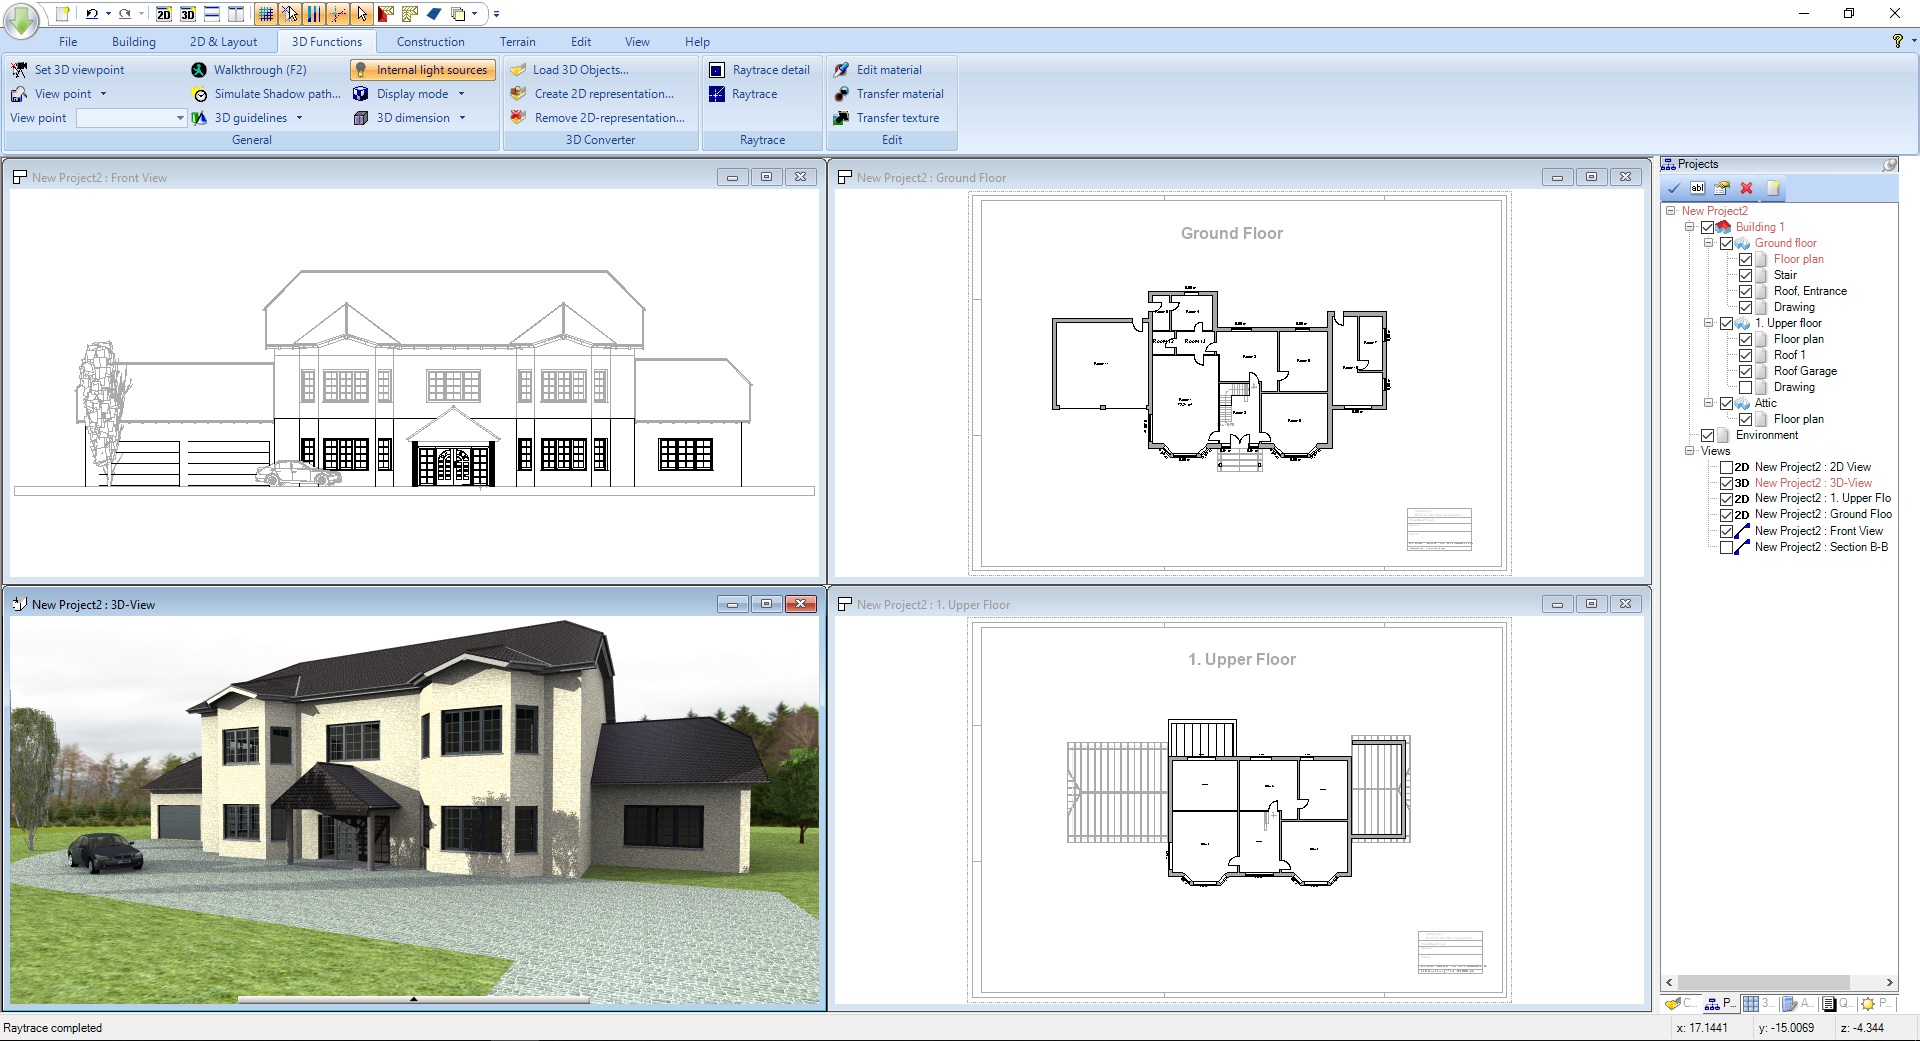
Task: Click Load 3D Objects button
Action: point(580,70)
